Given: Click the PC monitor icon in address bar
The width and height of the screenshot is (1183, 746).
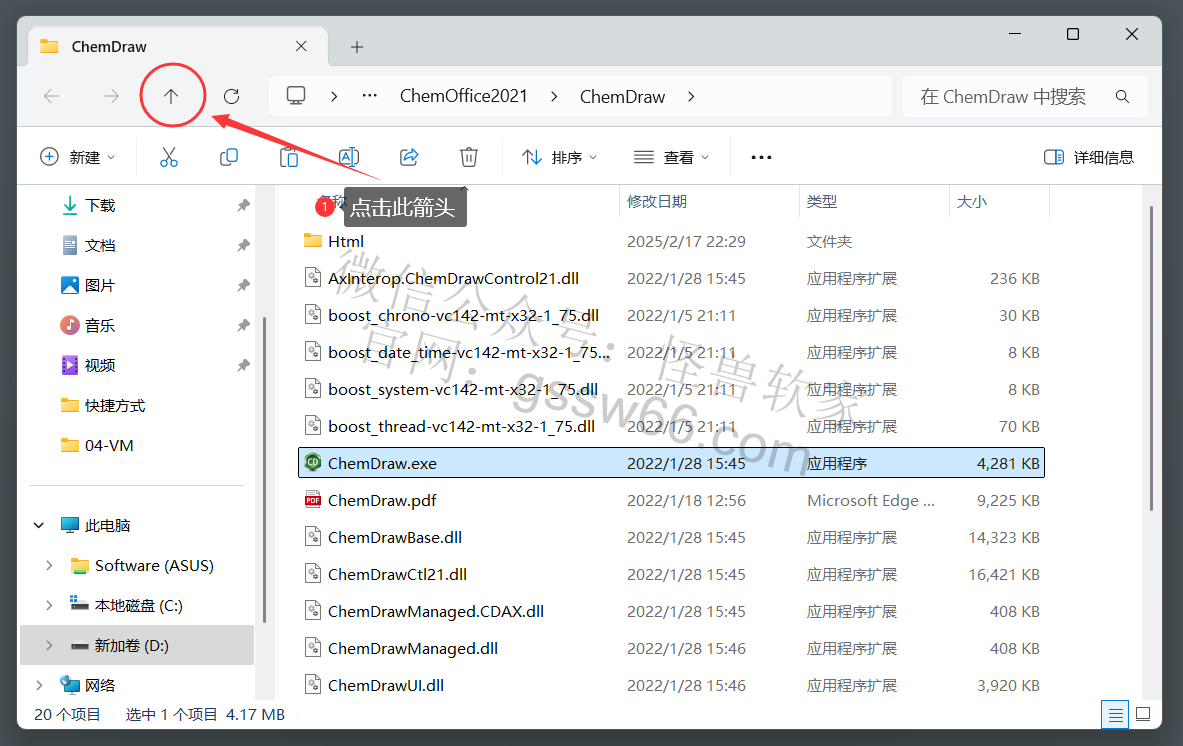Looking at the screenshot, I should [x=296, y=96].
